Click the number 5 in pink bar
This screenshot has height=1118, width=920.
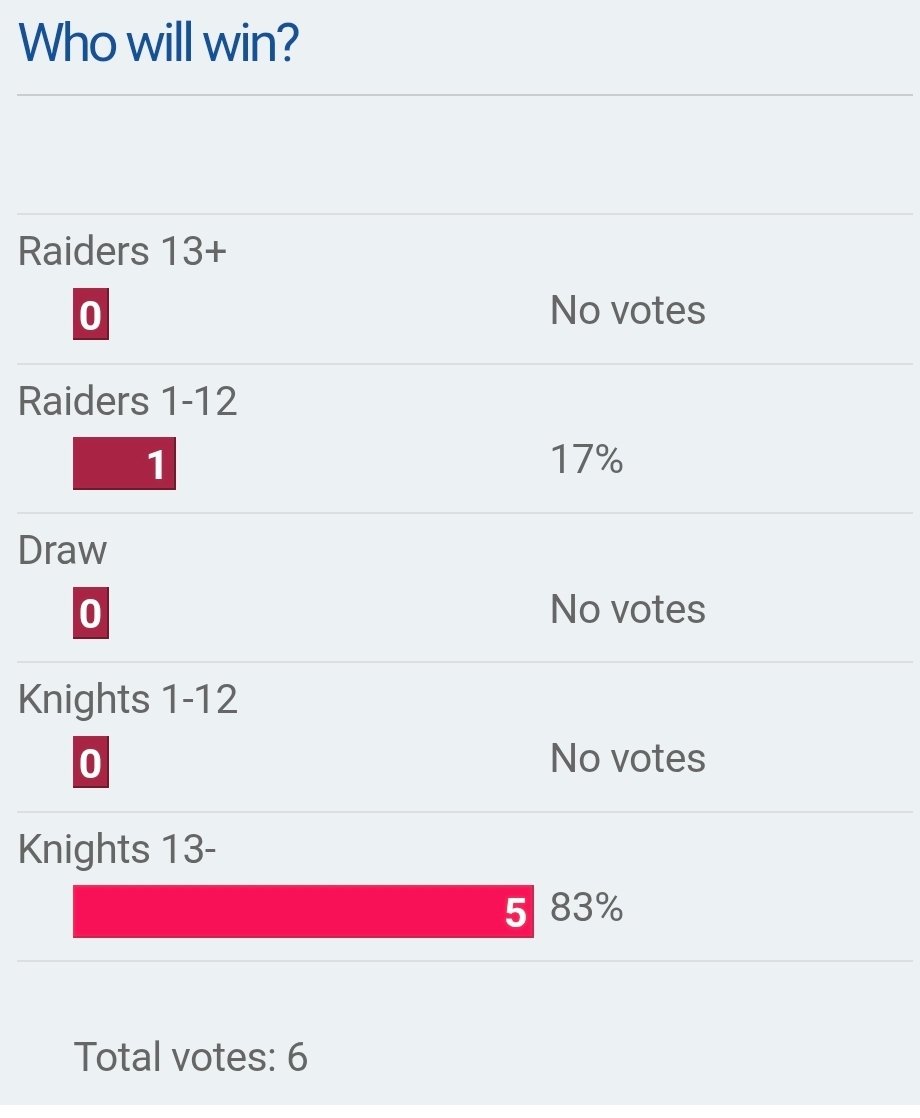coord(516,913)
